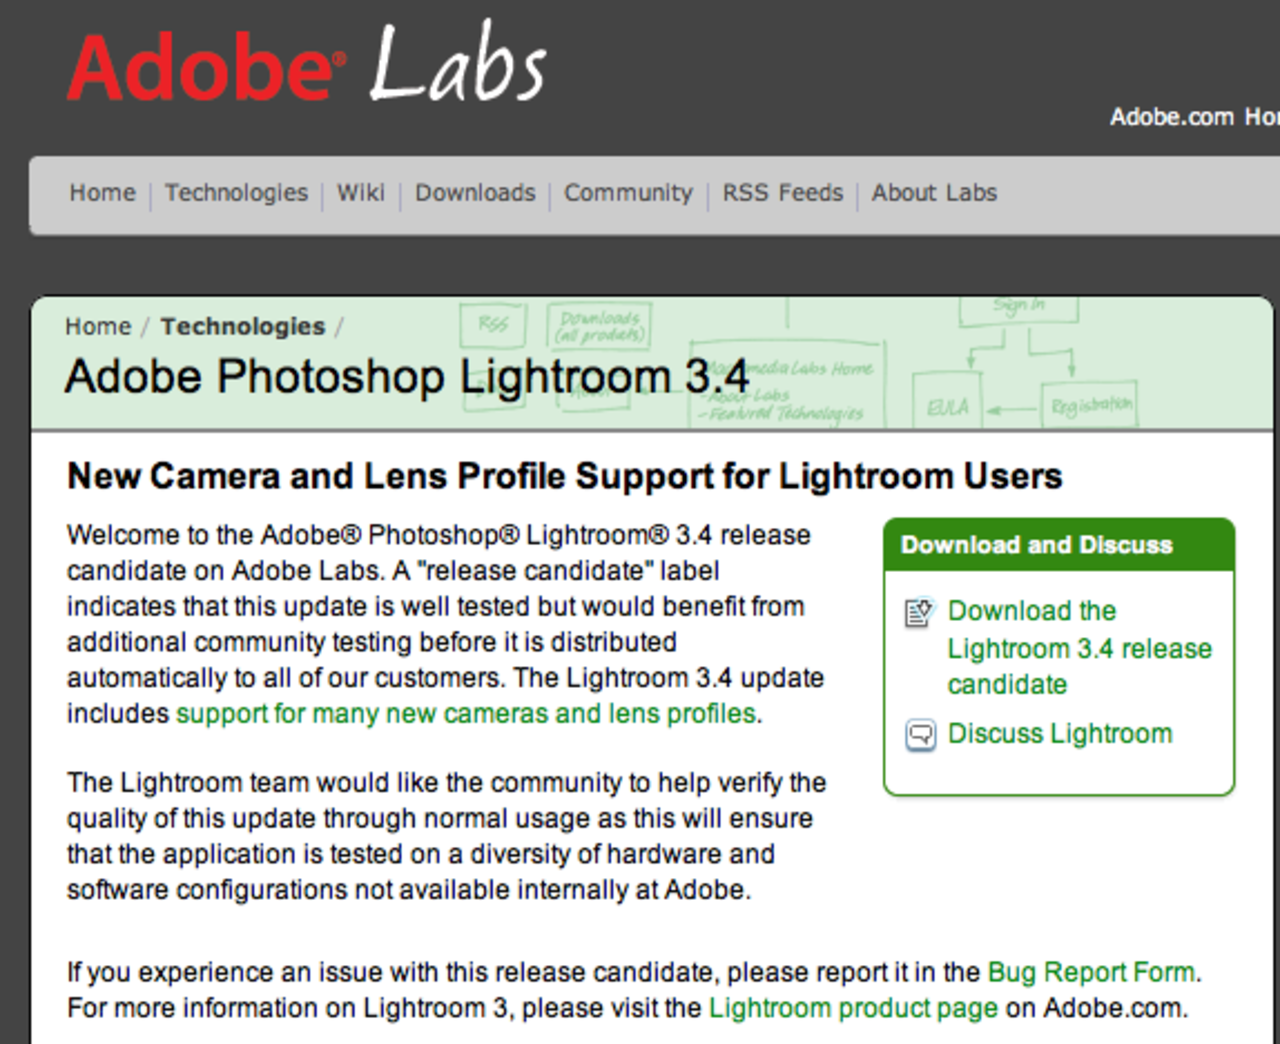Viewport: 1280px width, 1044px height.
Task: Open the Community page from the navigation
Action: pyautogui.click(x=627, y=193)
